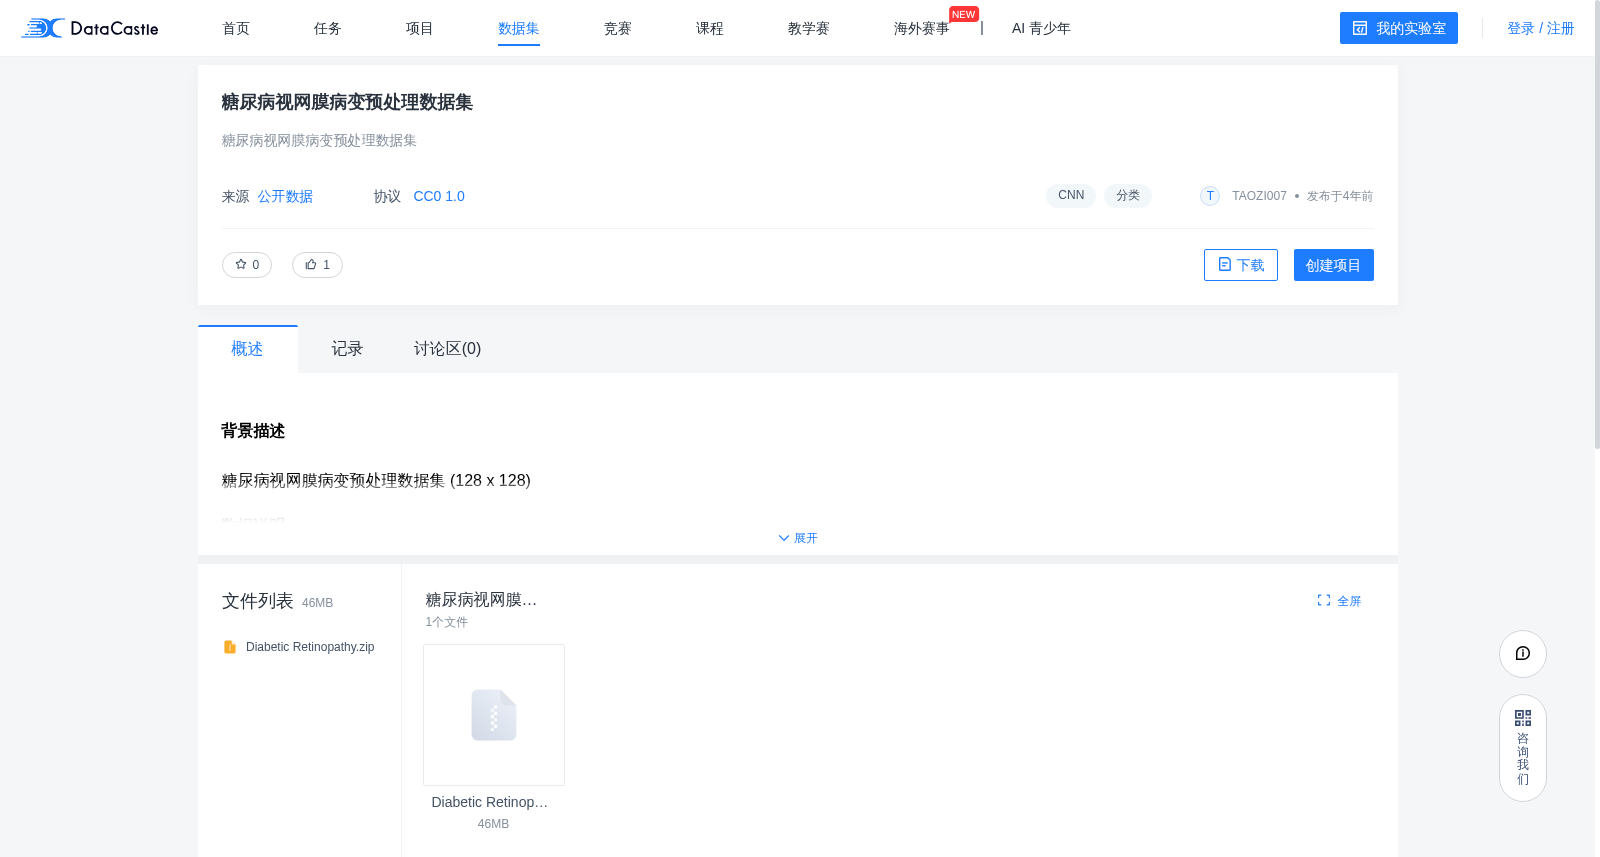Image resolution: width=1600 pixels, height=857 pixels.
Task: Open the CC0 1.0 license link
Action: (x=439, y=196)
